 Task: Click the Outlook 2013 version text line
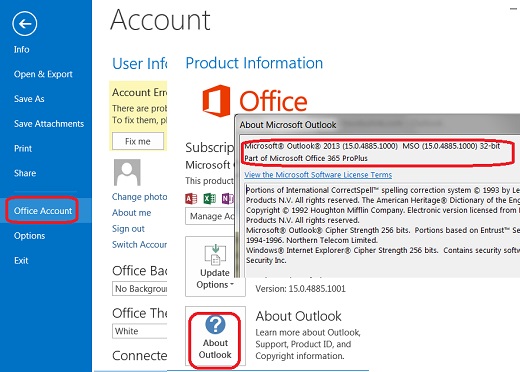coord(372,146)
